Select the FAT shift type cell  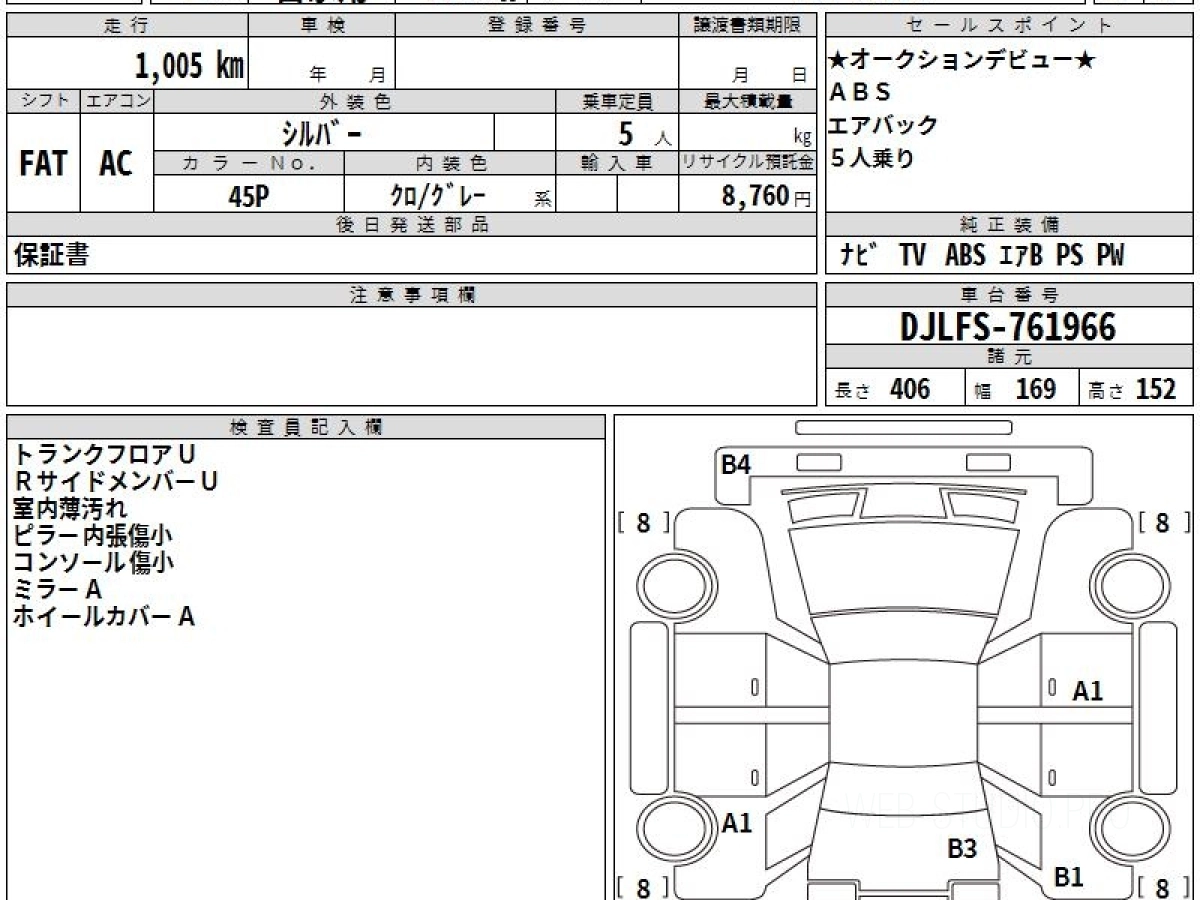click(43, 164)
